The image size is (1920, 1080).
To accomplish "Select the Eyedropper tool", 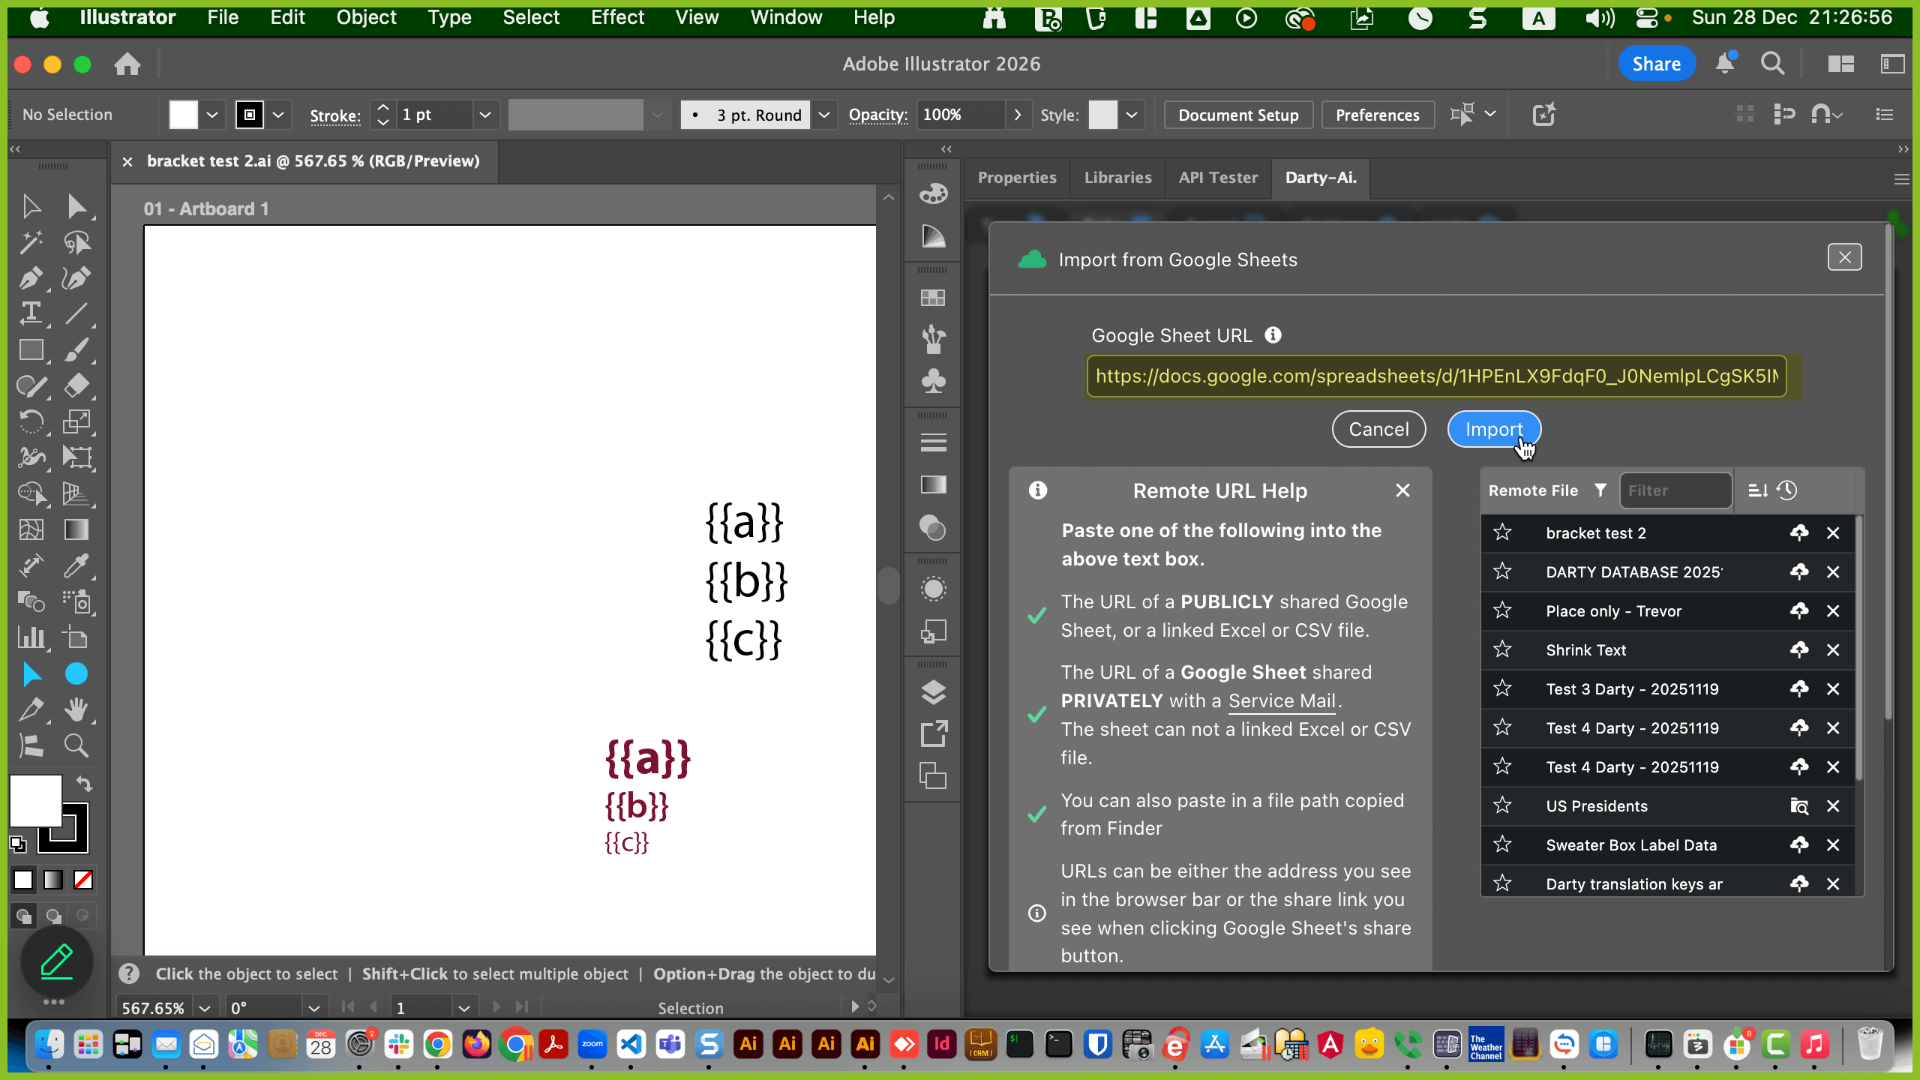I will [76, 566].
